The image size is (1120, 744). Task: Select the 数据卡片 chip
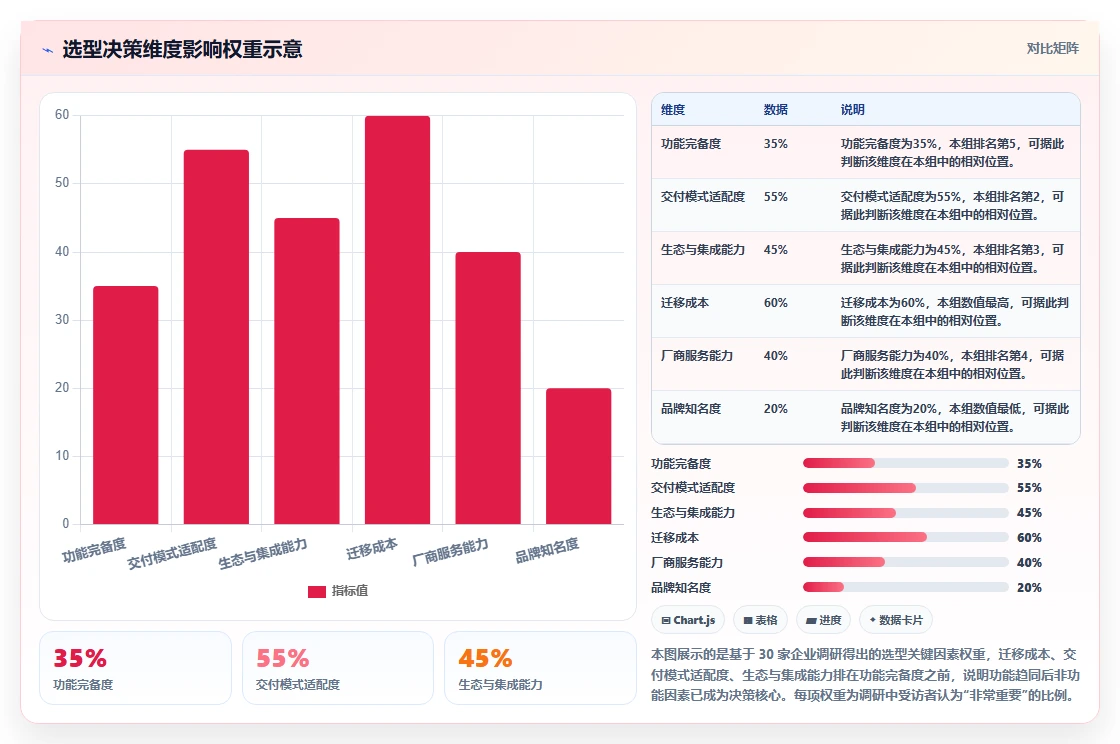click(x=896, y=620)
